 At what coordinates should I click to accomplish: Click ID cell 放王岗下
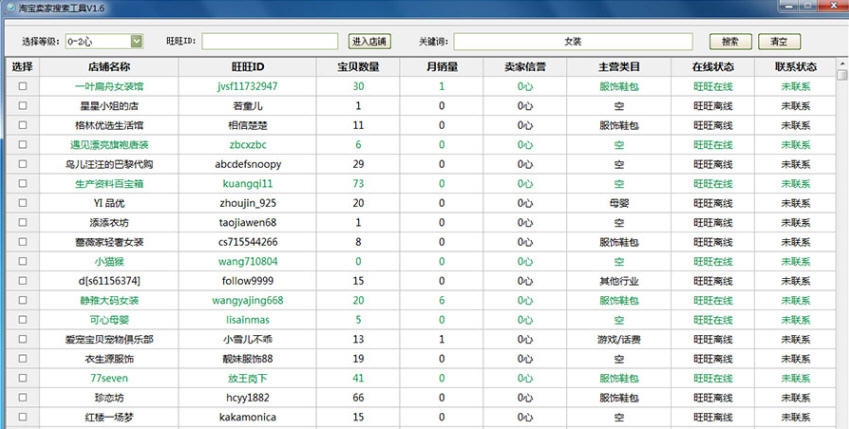coord(248,378)
